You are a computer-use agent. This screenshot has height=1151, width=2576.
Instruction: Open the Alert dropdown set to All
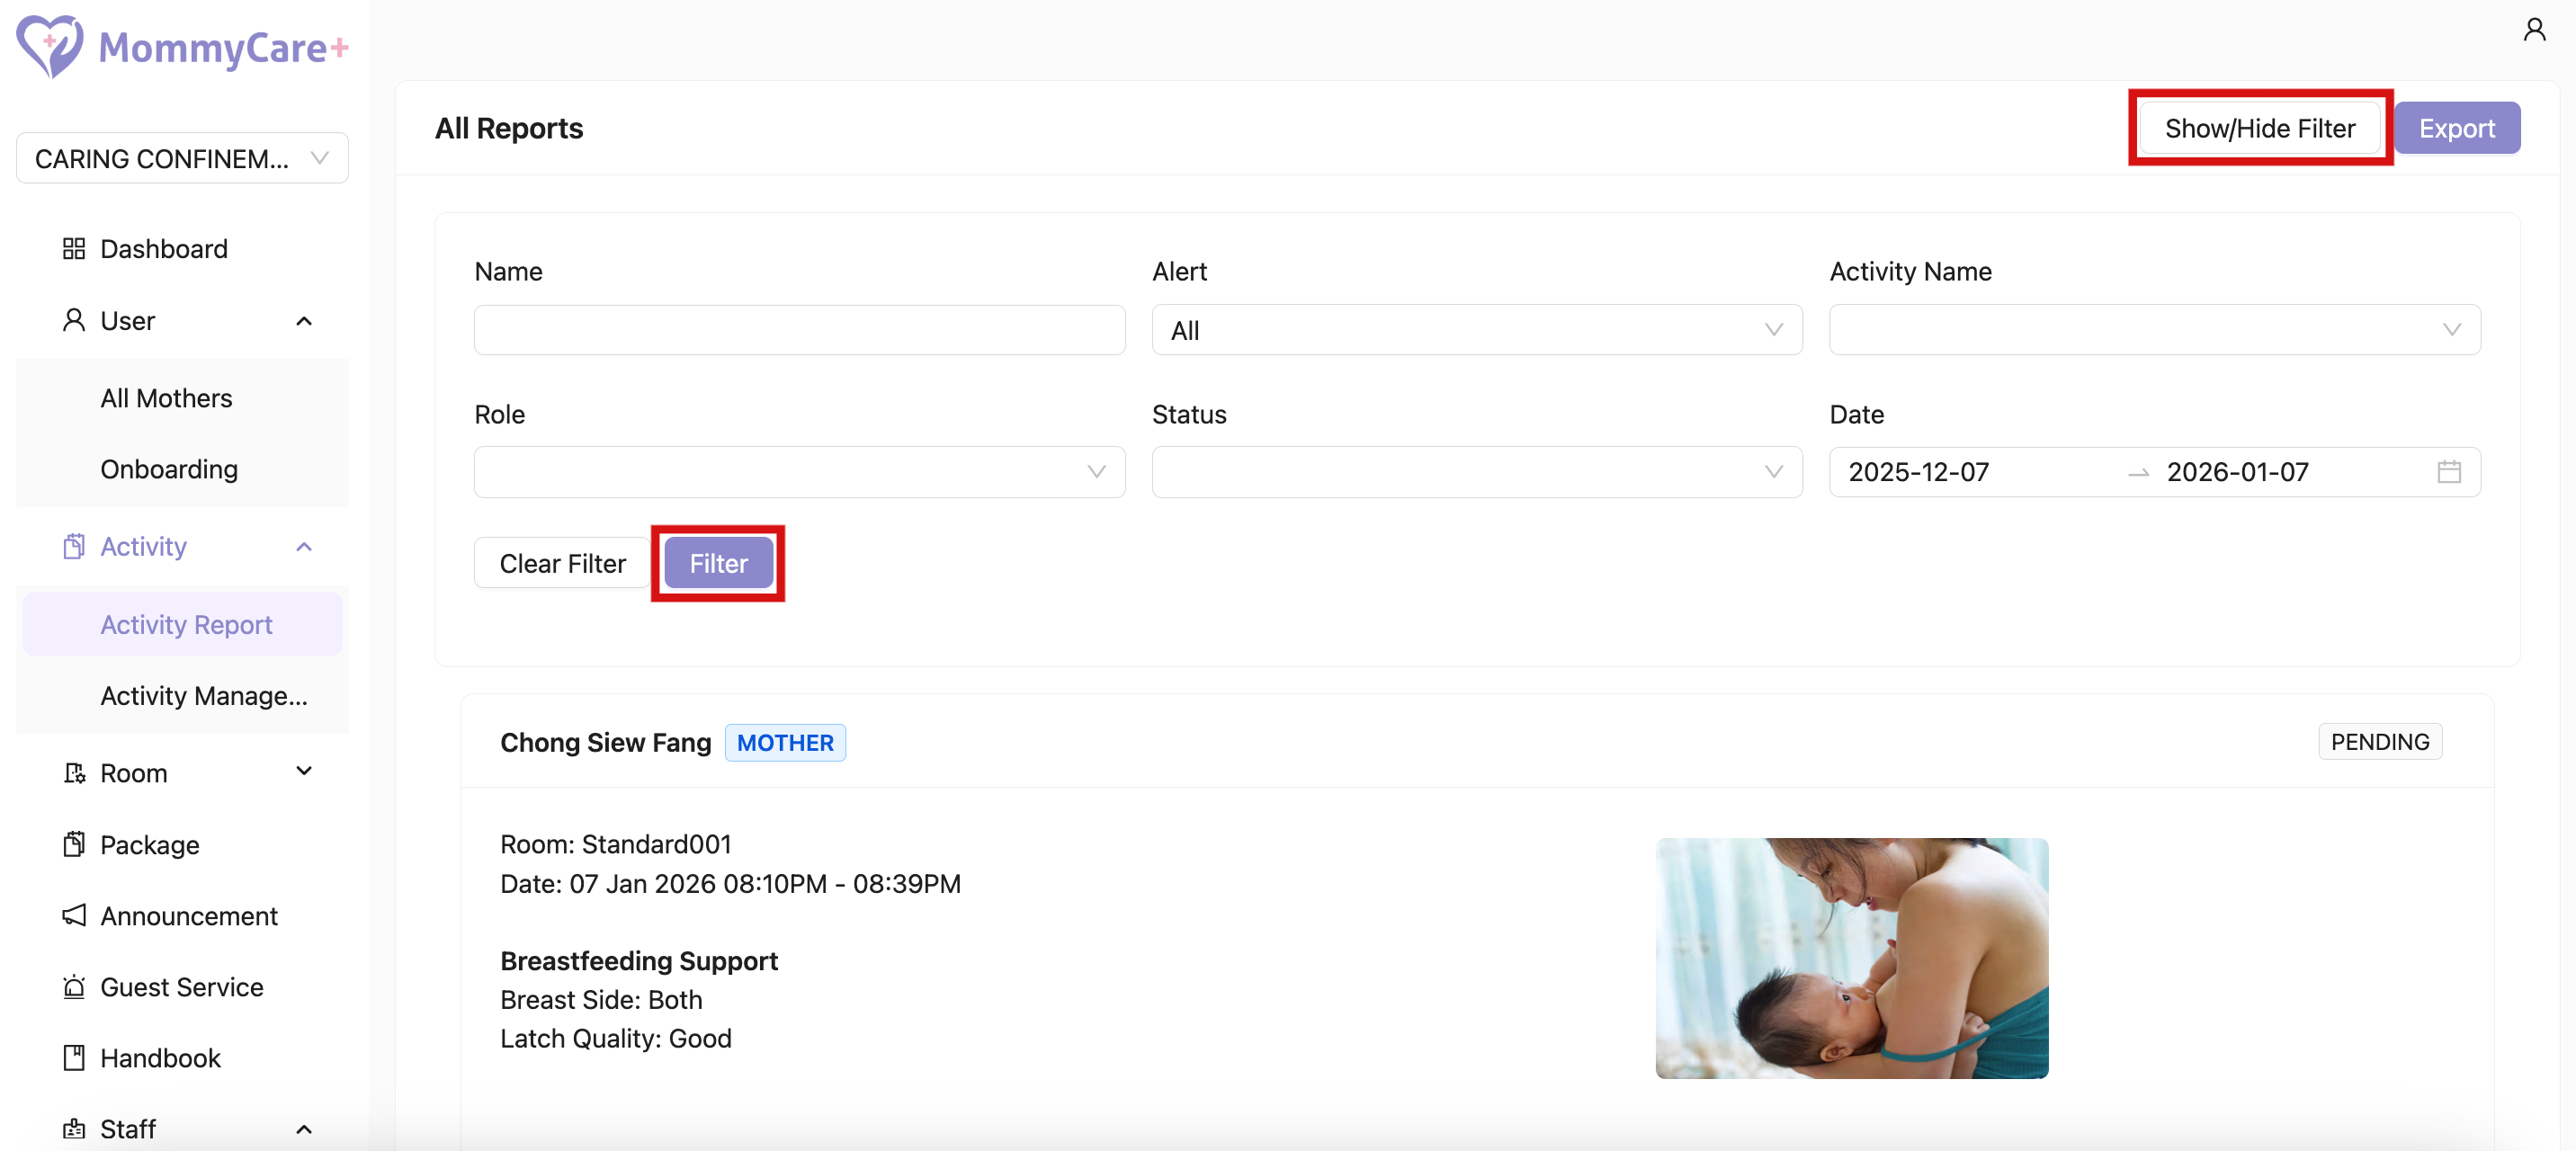click(x=1477, y=330)
